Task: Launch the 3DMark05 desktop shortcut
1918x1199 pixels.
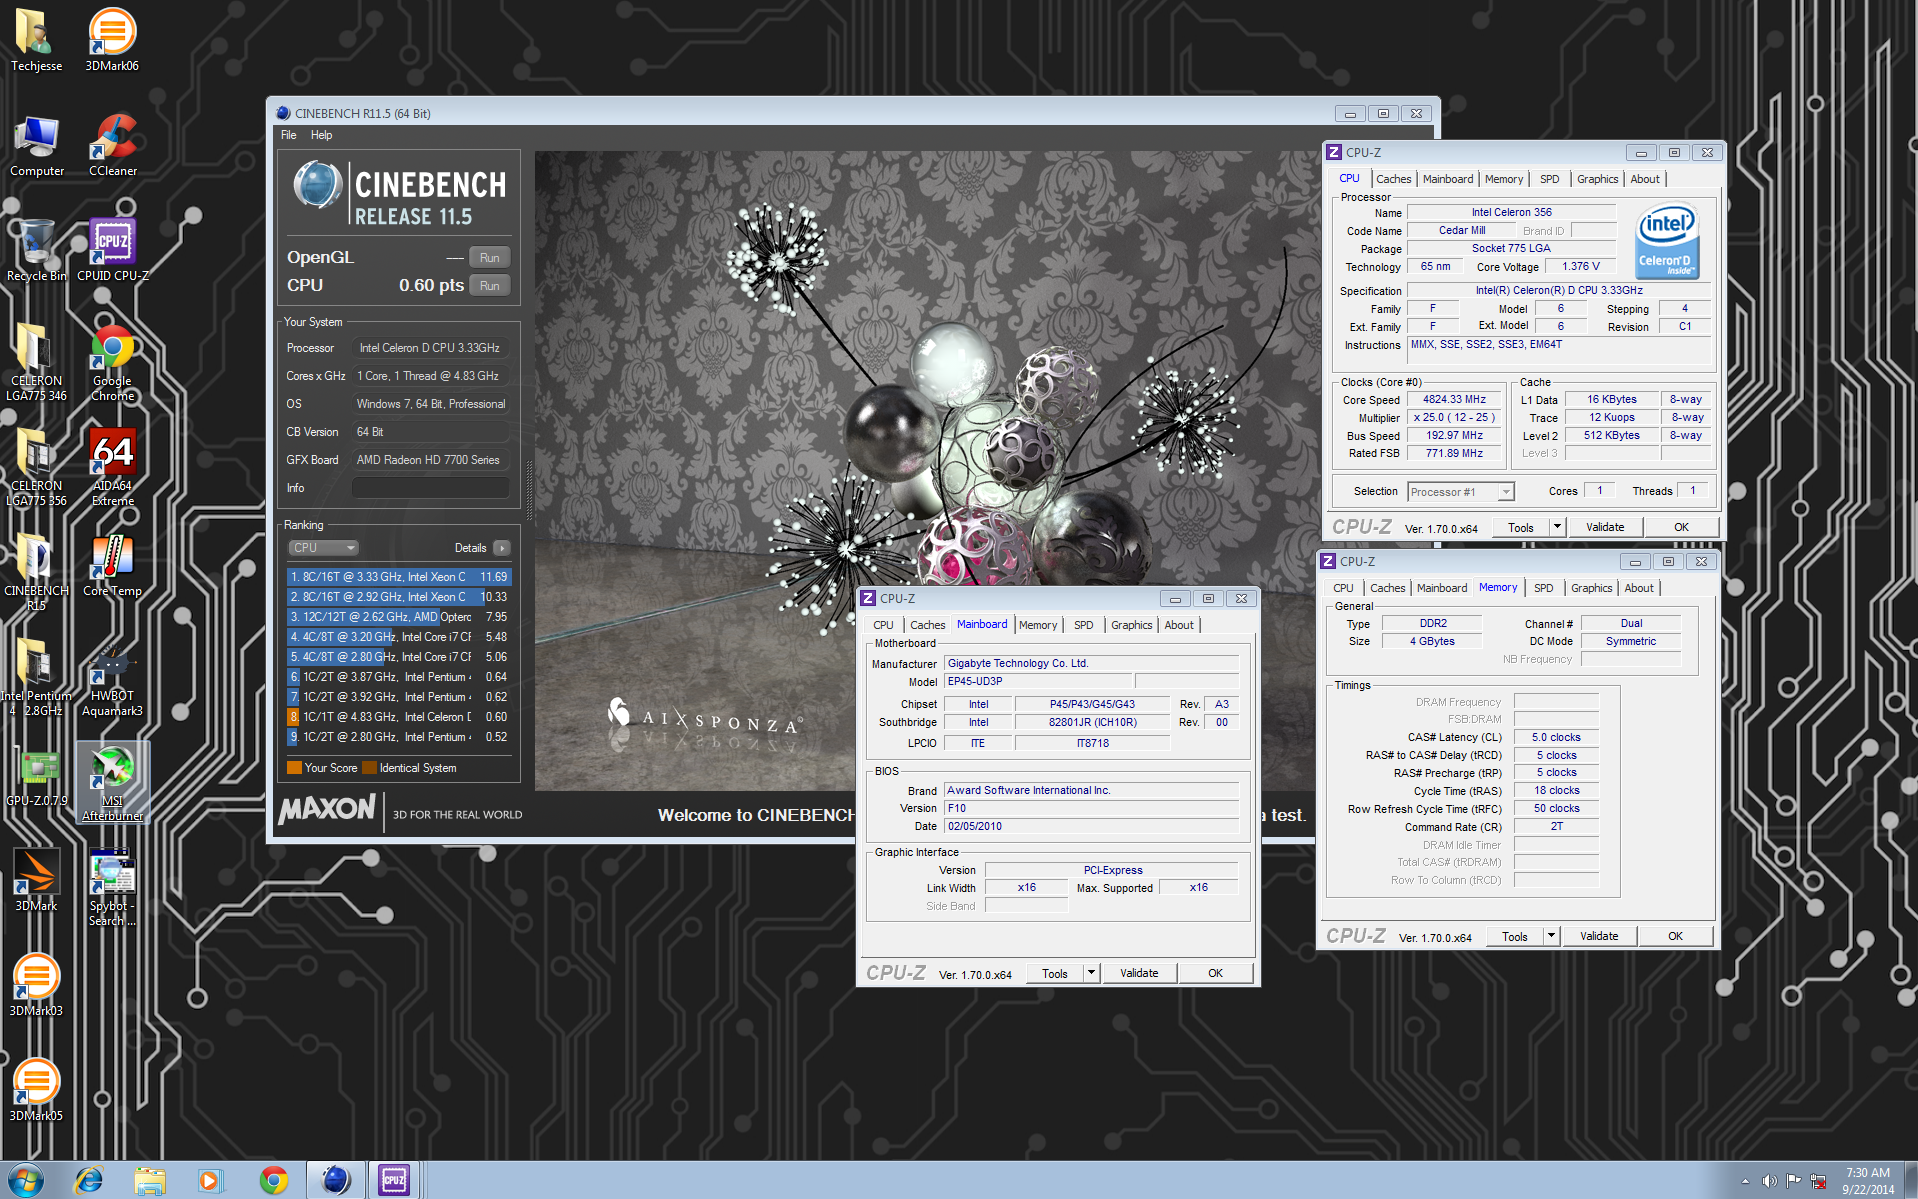Action: pyautogui.click(x=36, y=1090)
